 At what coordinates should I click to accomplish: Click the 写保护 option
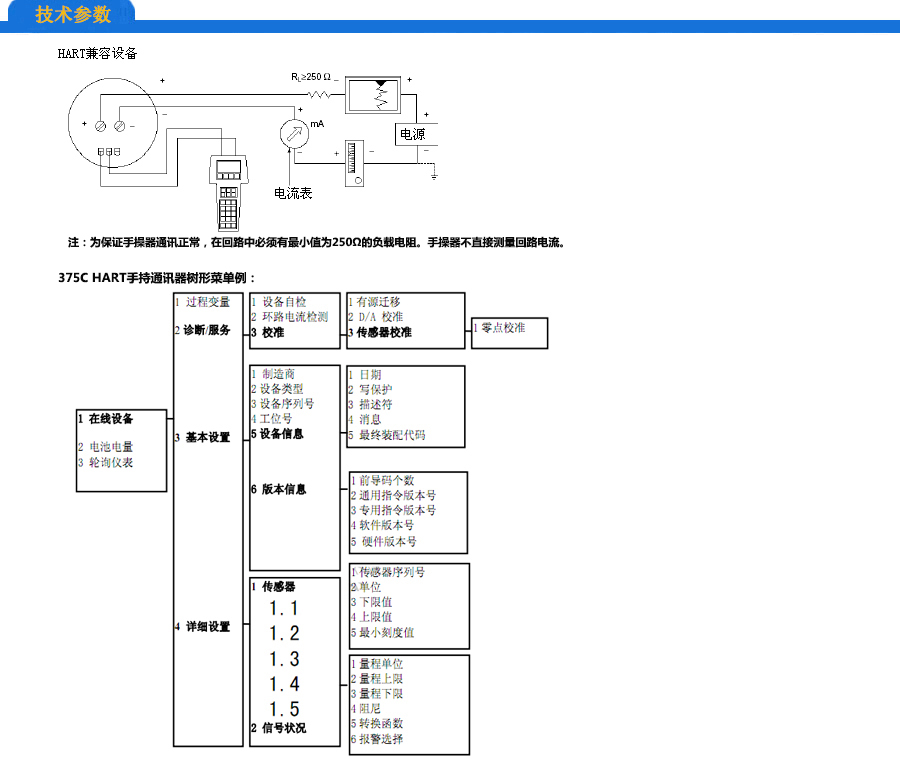click(375, 389)
